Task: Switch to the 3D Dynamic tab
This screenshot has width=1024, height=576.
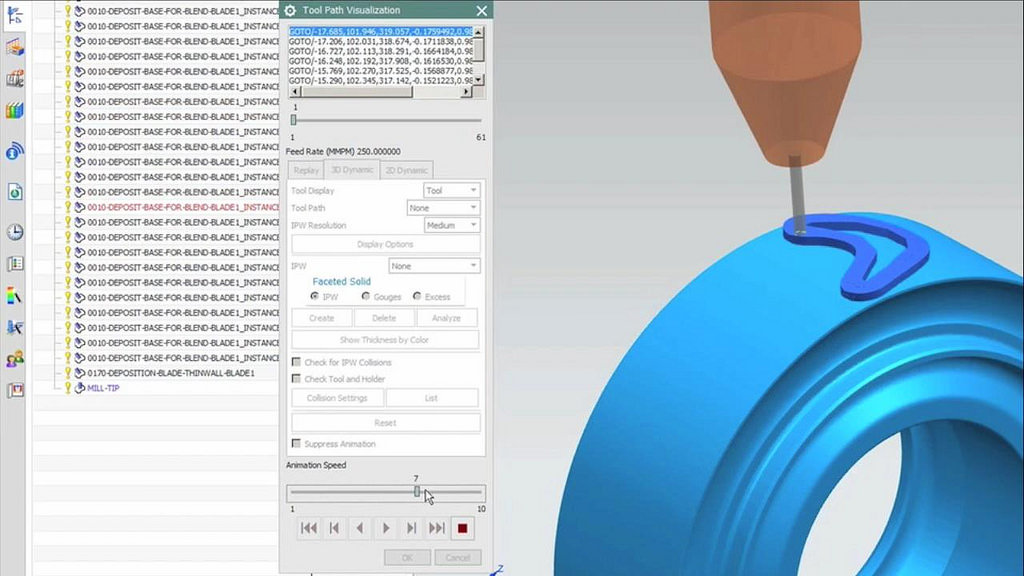Action: 352,170
